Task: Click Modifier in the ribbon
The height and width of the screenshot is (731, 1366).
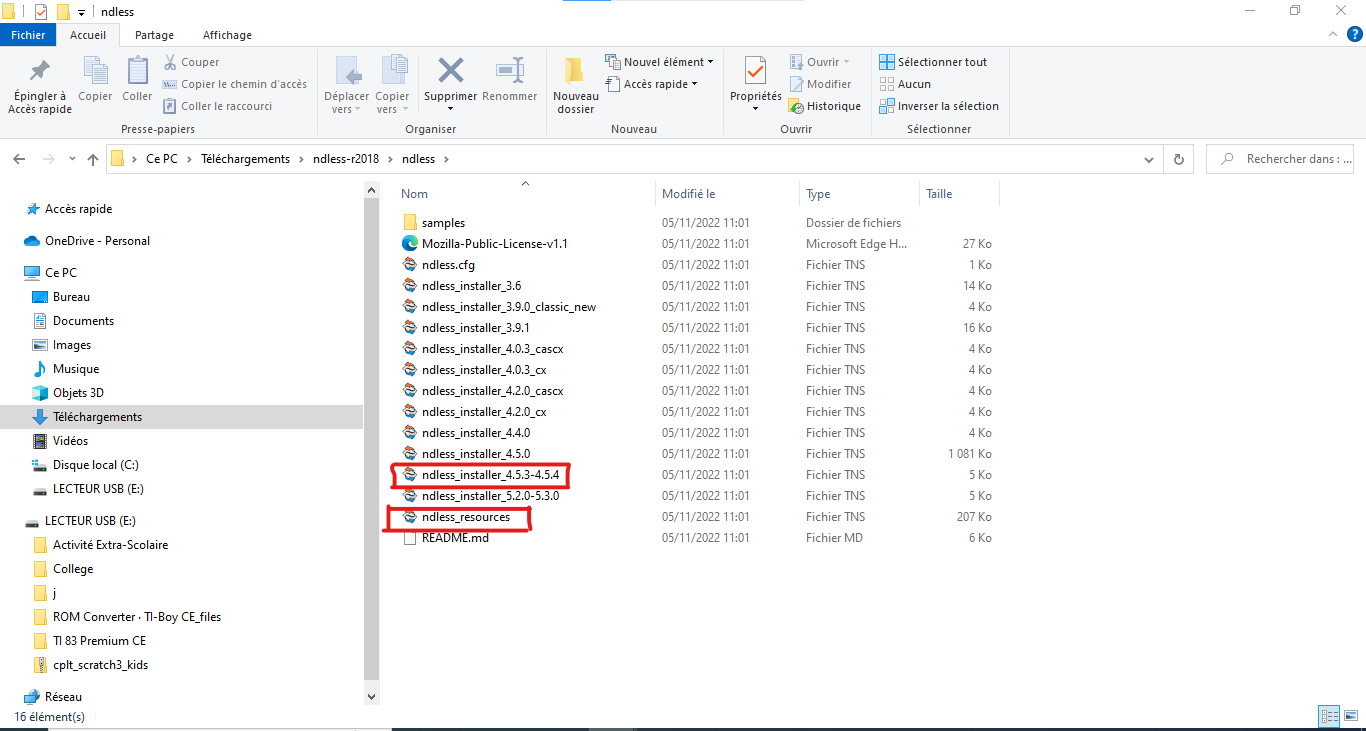Action: (x=820, y=84)
